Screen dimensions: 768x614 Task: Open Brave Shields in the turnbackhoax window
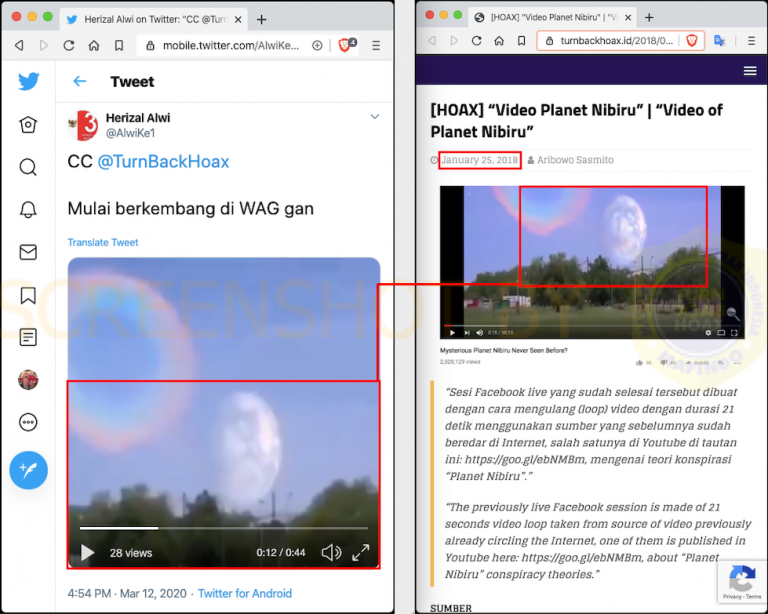tap(692, 41)
